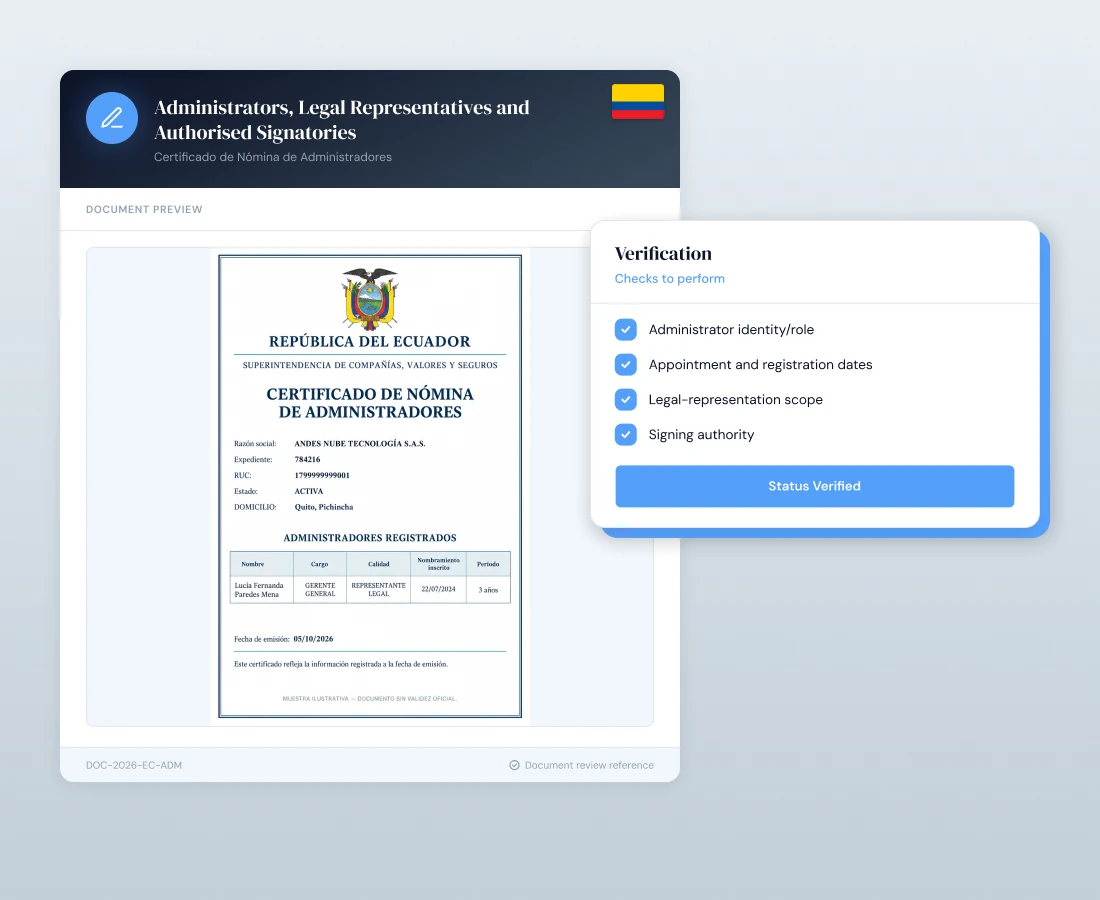Click the 22/07/2024 appointment date cell
Viewport: 1100px width, 900px height.
[x=438, y=589]
